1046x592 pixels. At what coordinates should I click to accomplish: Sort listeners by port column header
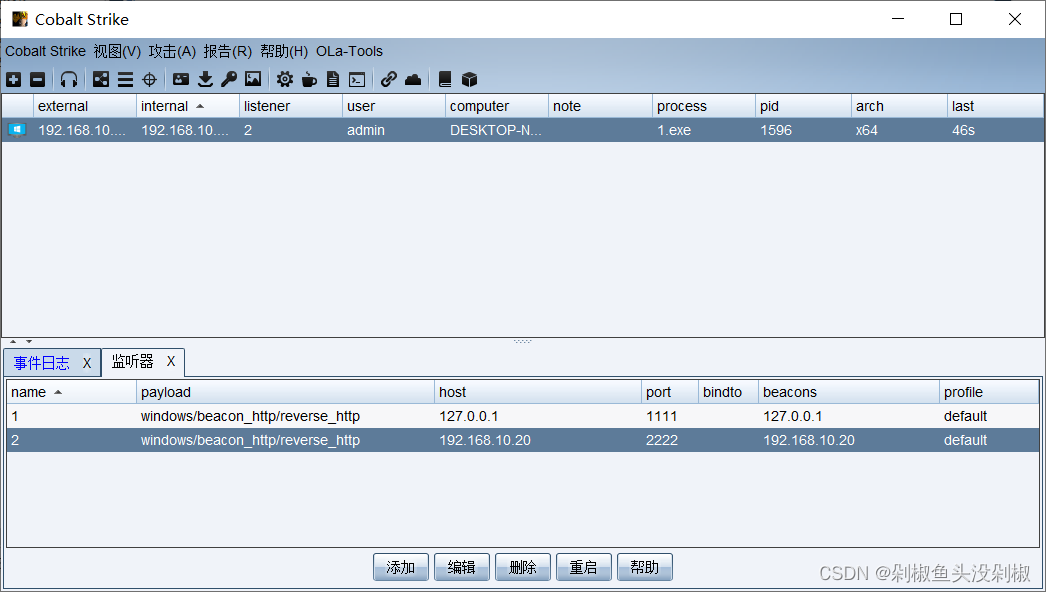670,392
